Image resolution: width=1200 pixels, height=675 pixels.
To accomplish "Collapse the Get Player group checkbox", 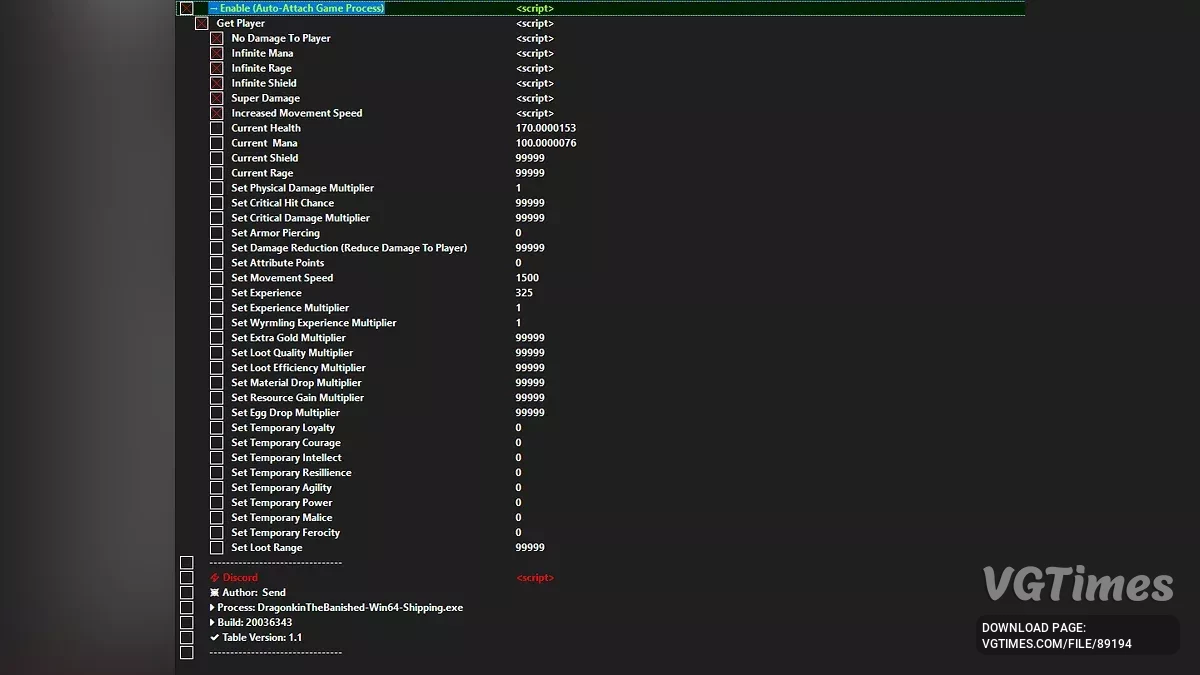I will (201, 23).
